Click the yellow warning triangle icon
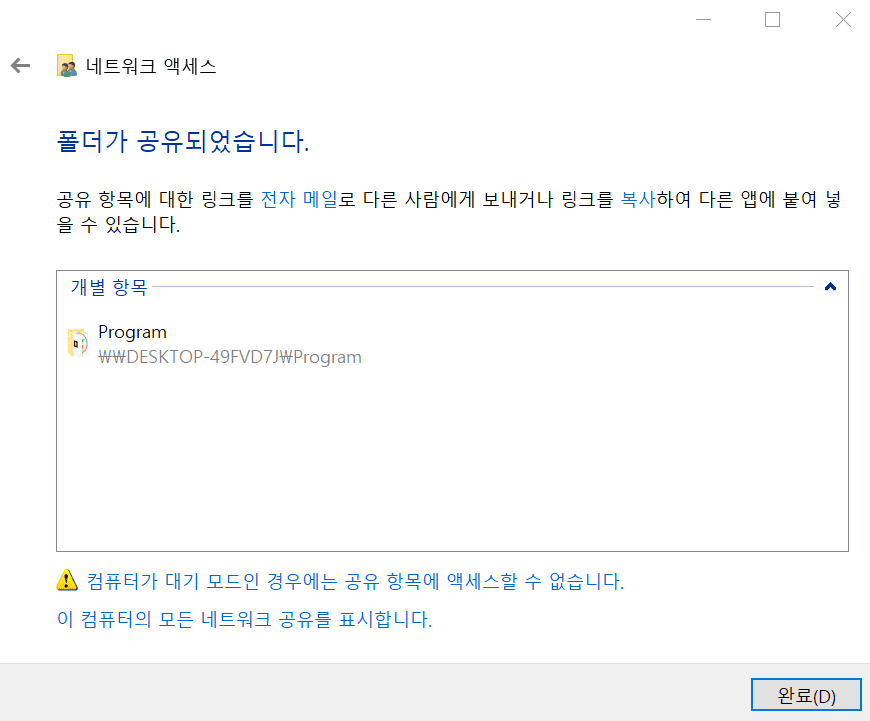870x721 pixels. (66, 580)
